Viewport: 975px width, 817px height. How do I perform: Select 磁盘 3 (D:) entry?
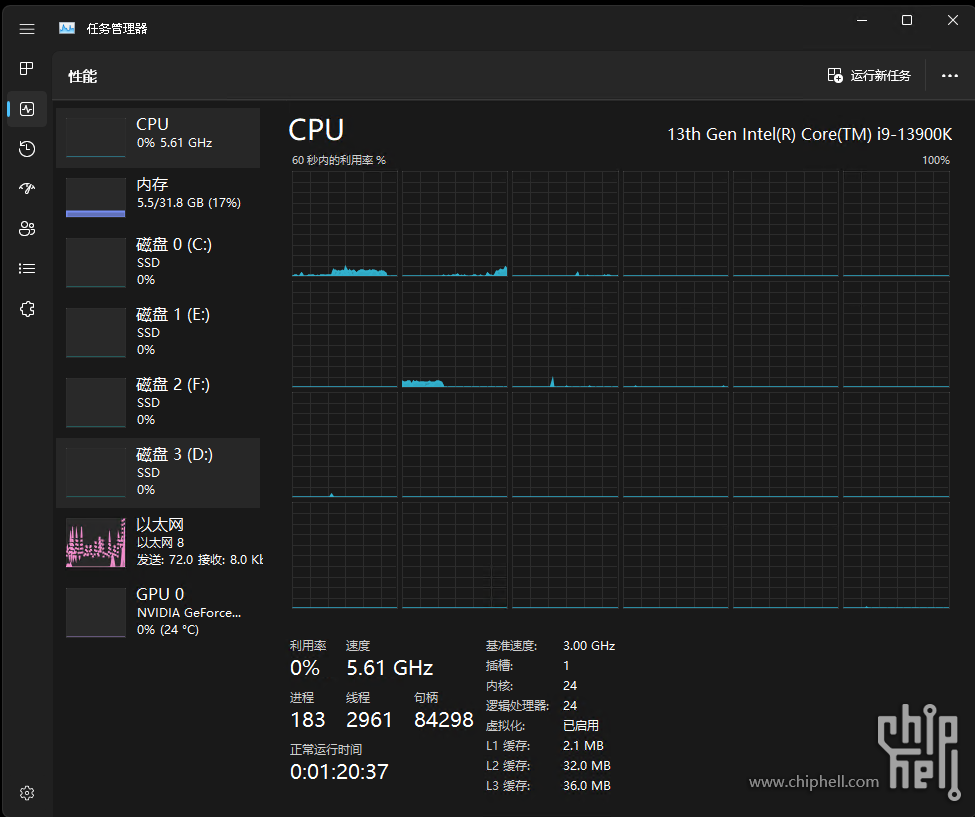click(158, 473)
